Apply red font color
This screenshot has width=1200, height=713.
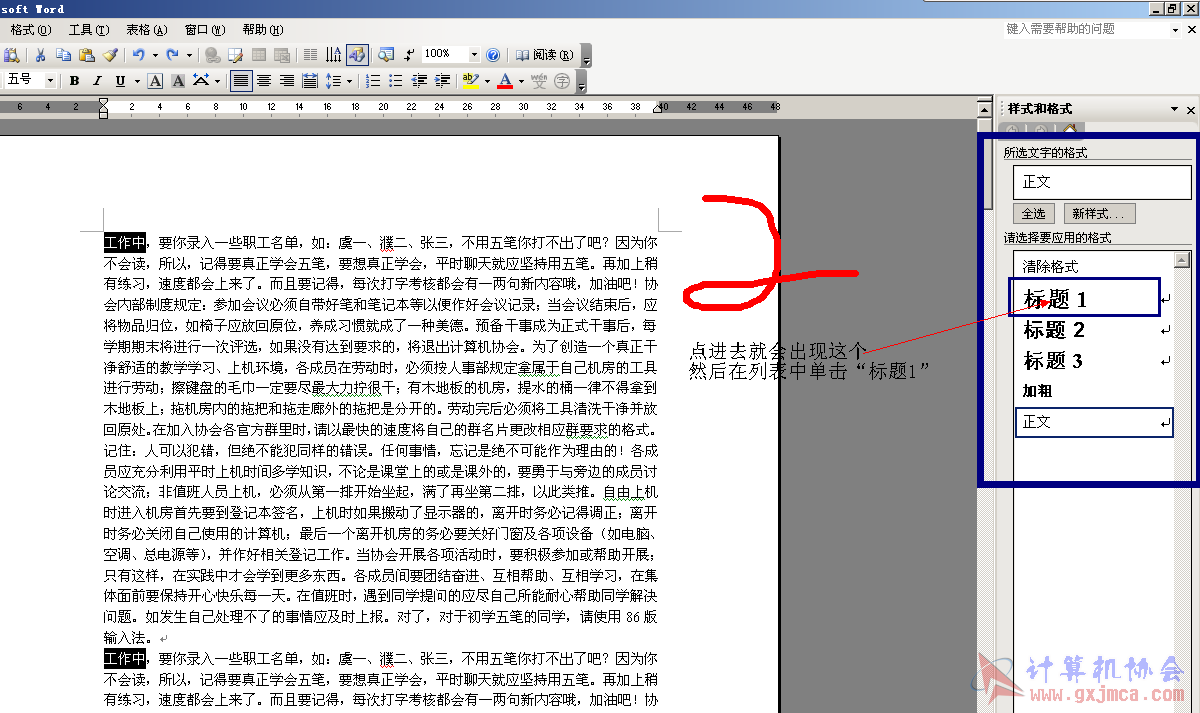click(x=505, y=81)
